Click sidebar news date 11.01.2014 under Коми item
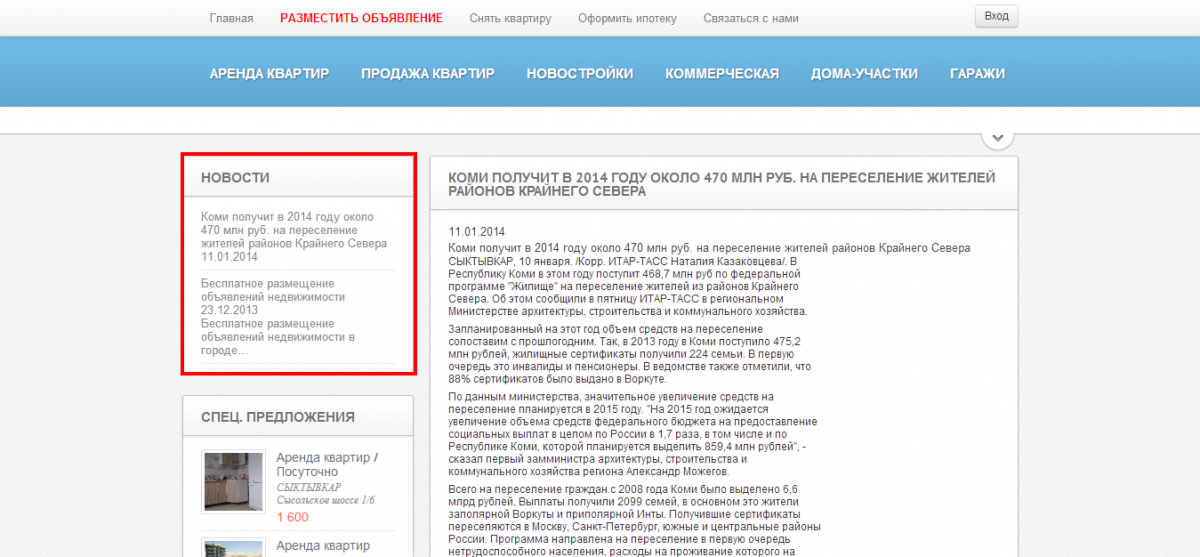1200x557 pixels. point(229,257)
